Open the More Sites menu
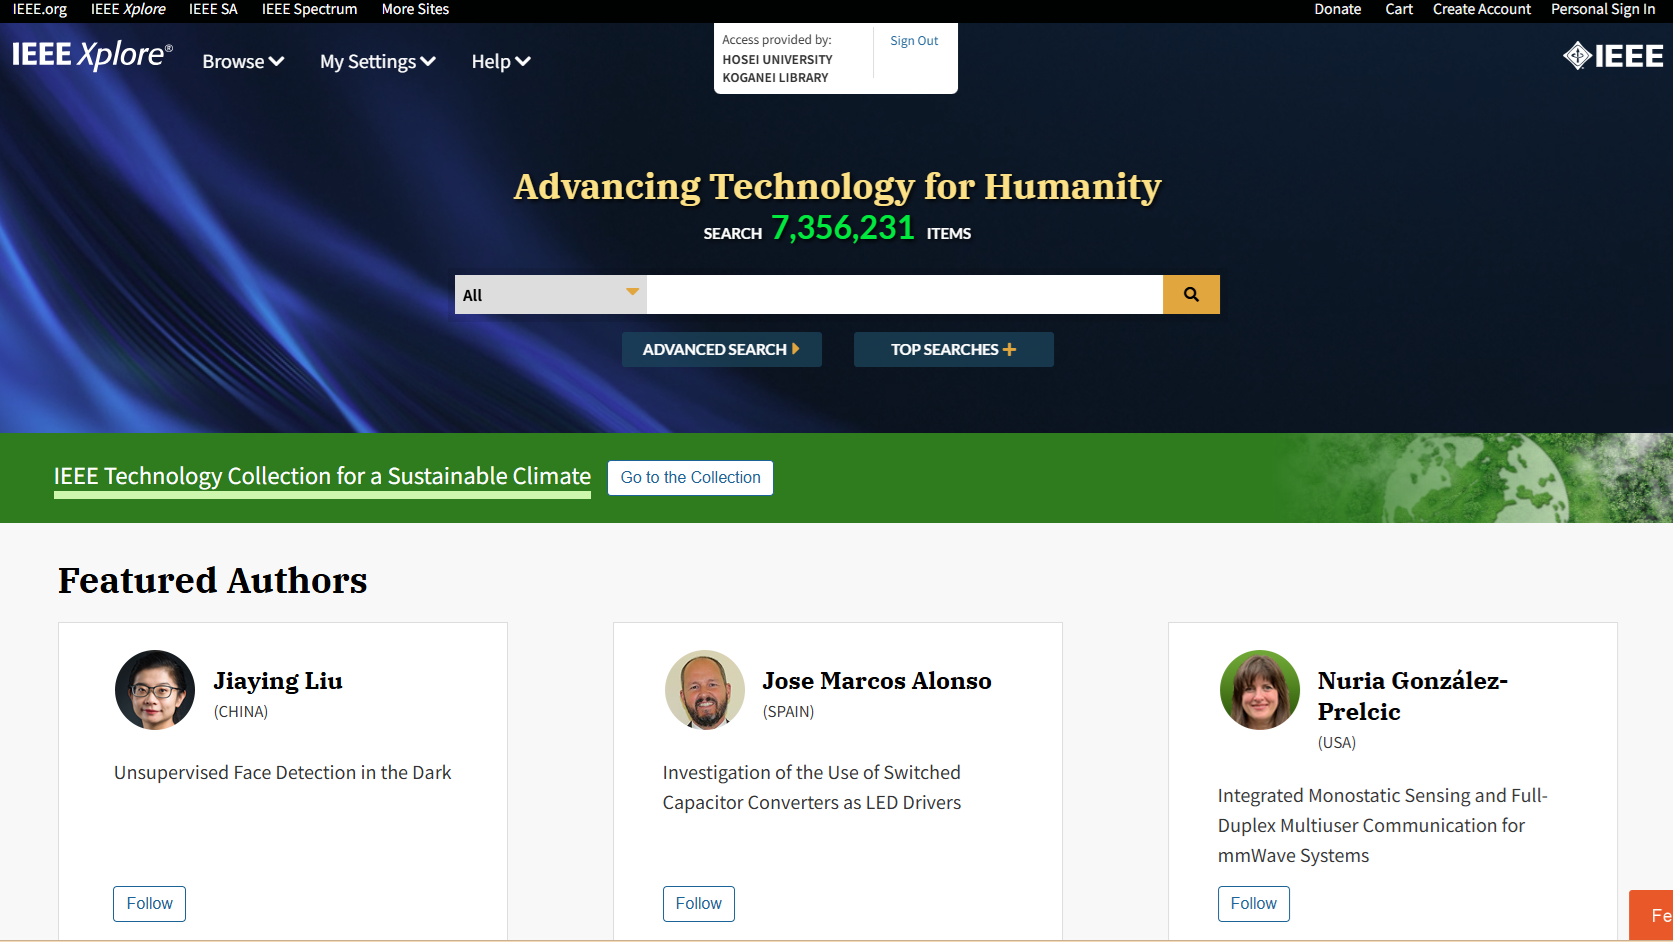 pos(415,9)
